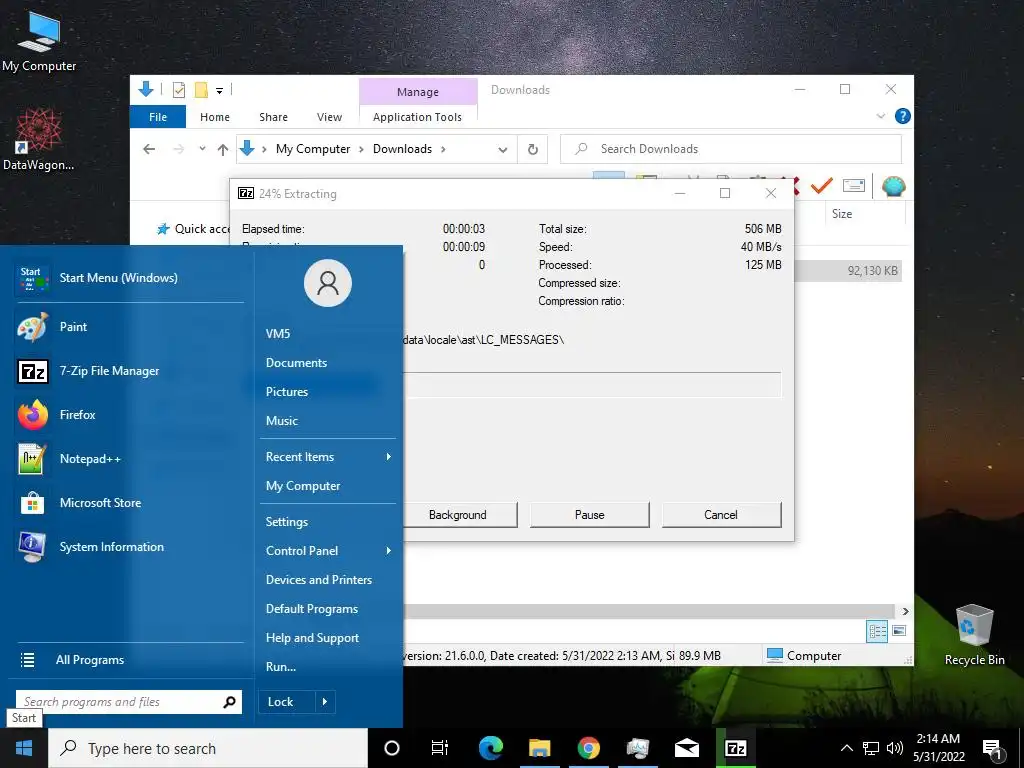Pause the 7-Zip extraction
This screenshot has width=1024, height=768.
pyautogui.click(x=590, y=515)
